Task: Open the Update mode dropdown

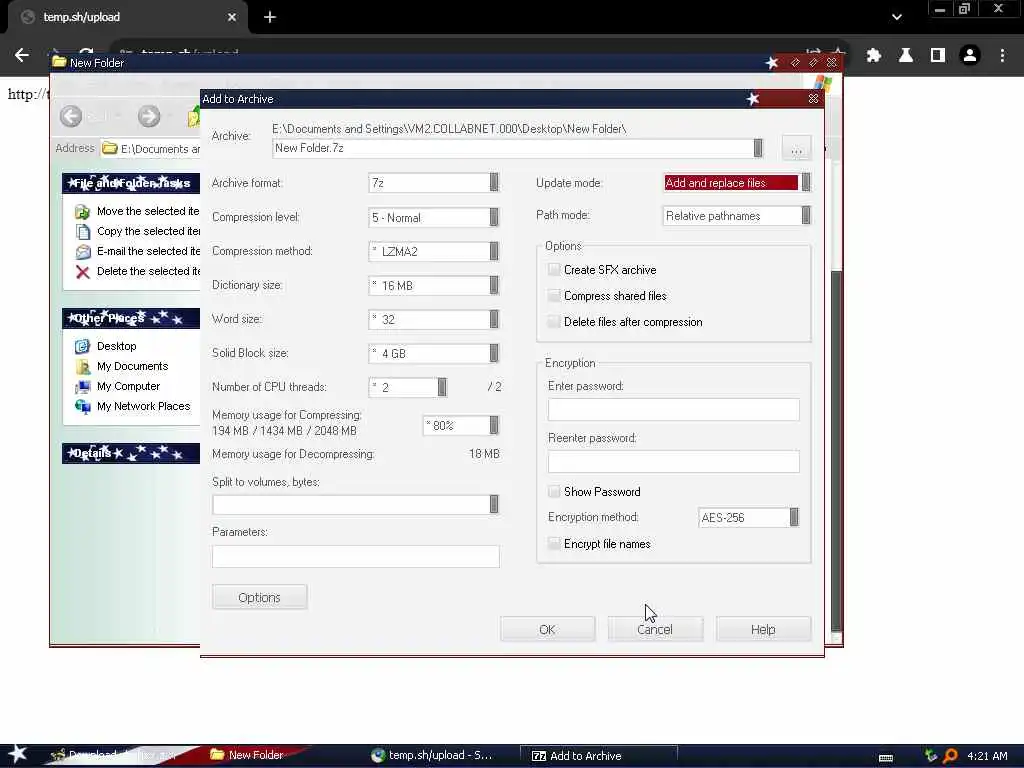Action: 806,183
